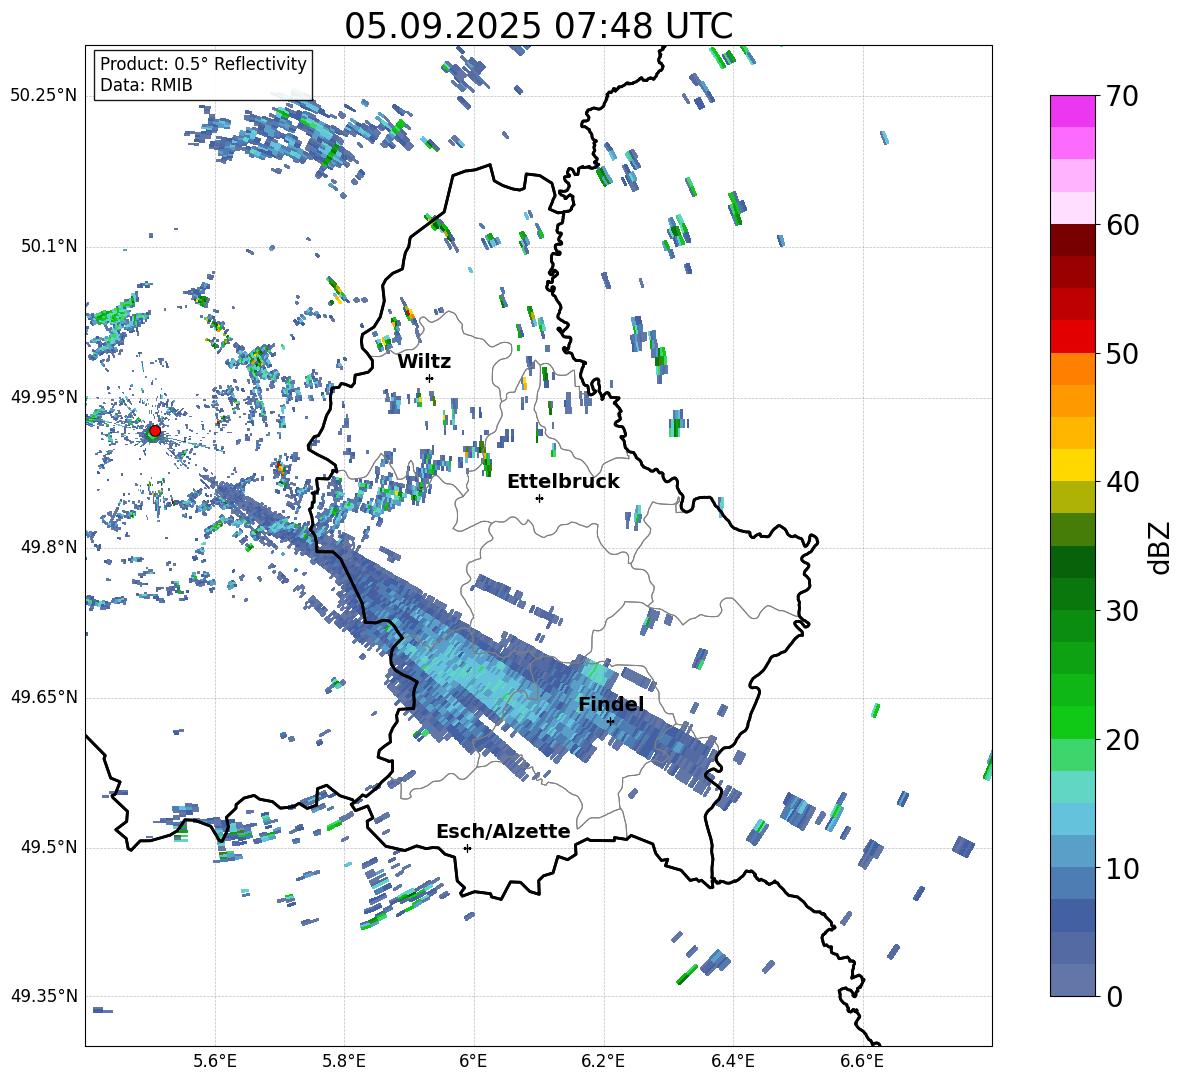The height and width of the screenshot is (1081, 1184).
Task: Click the 6.6°E longitude label
Action: 862,1061
